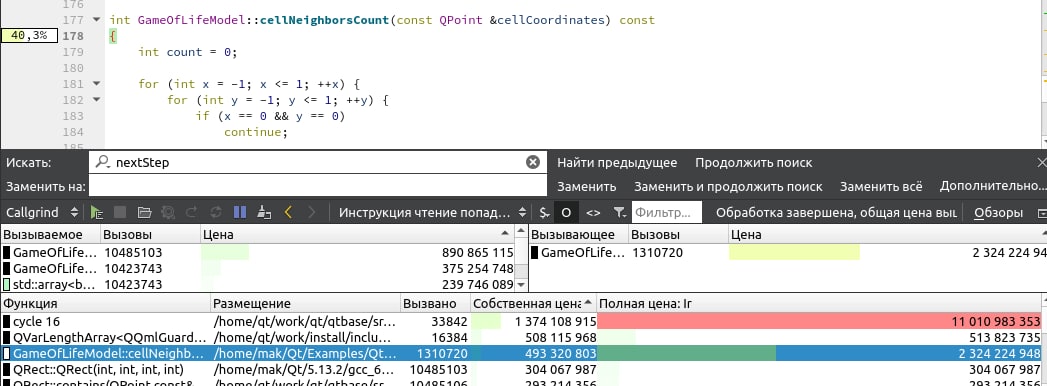Open the event type dropdown 'Инструкция чтение'

pos(432,213)
